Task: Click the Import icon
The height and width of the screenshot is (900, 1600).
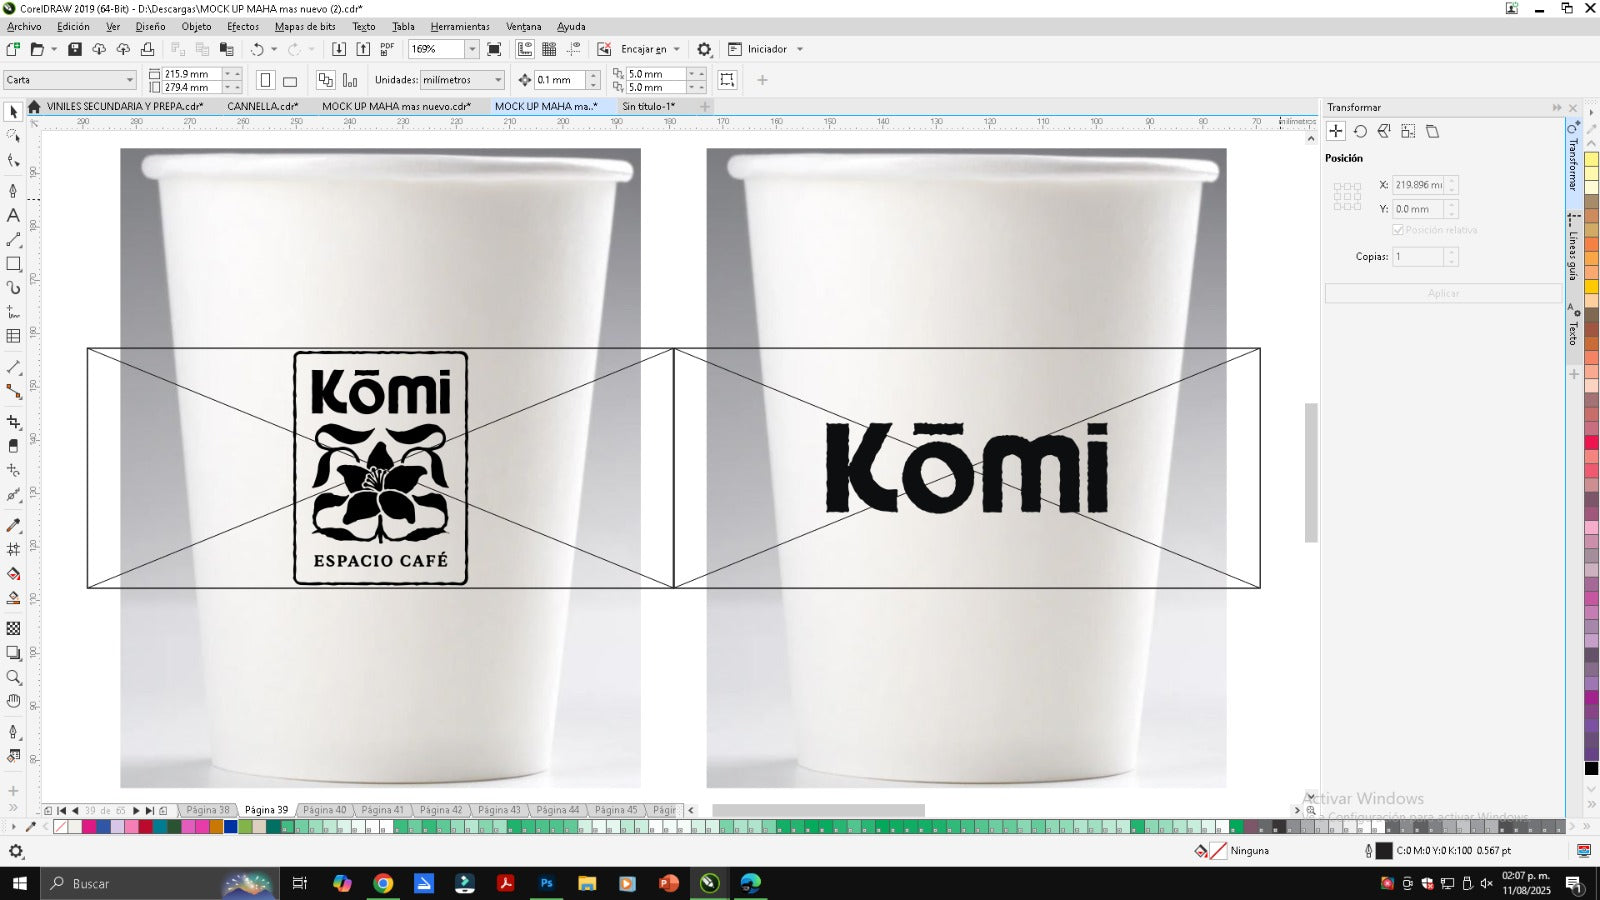Action: 339,49
